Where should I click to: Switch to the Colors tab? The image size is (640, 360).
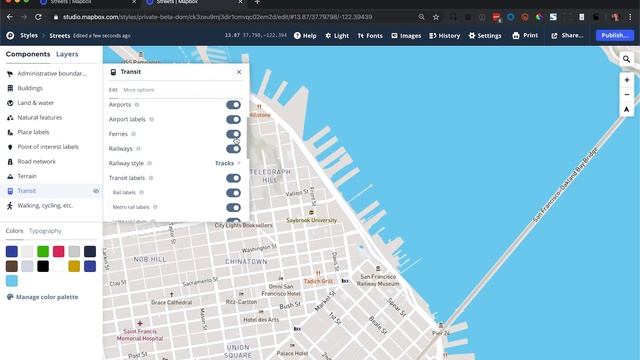coord(14,231)
